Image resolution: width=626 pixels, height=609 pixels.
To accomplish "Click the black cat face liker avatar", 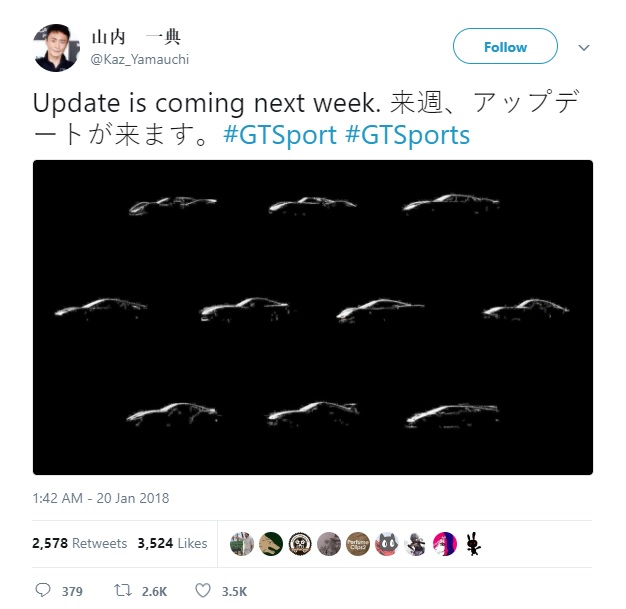I will (386, 544).
